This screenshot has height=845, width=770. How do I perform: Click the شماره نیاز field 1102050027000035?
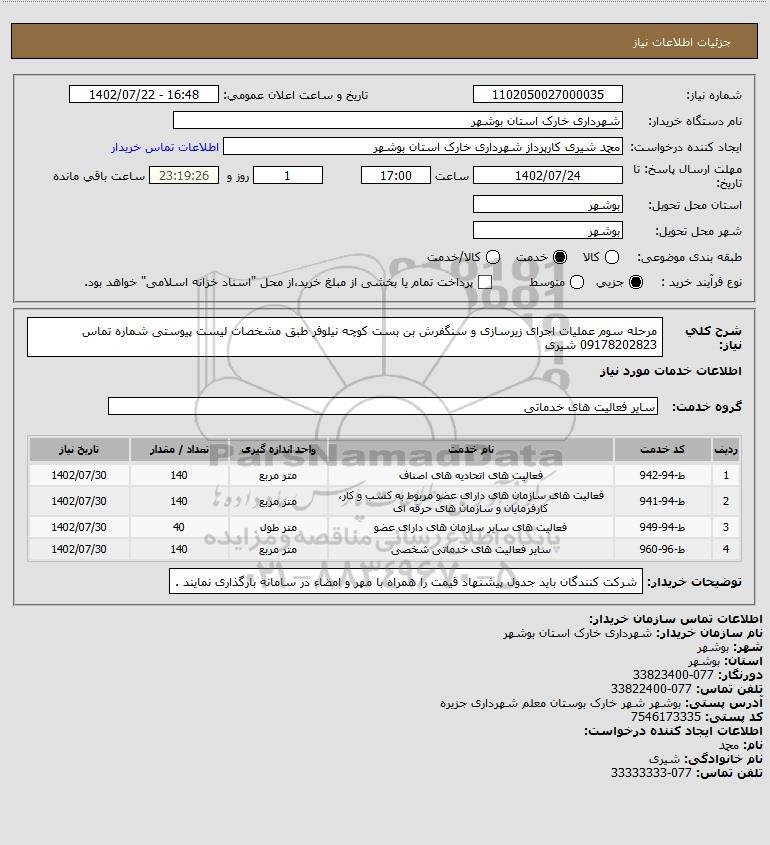pos(547,94)
